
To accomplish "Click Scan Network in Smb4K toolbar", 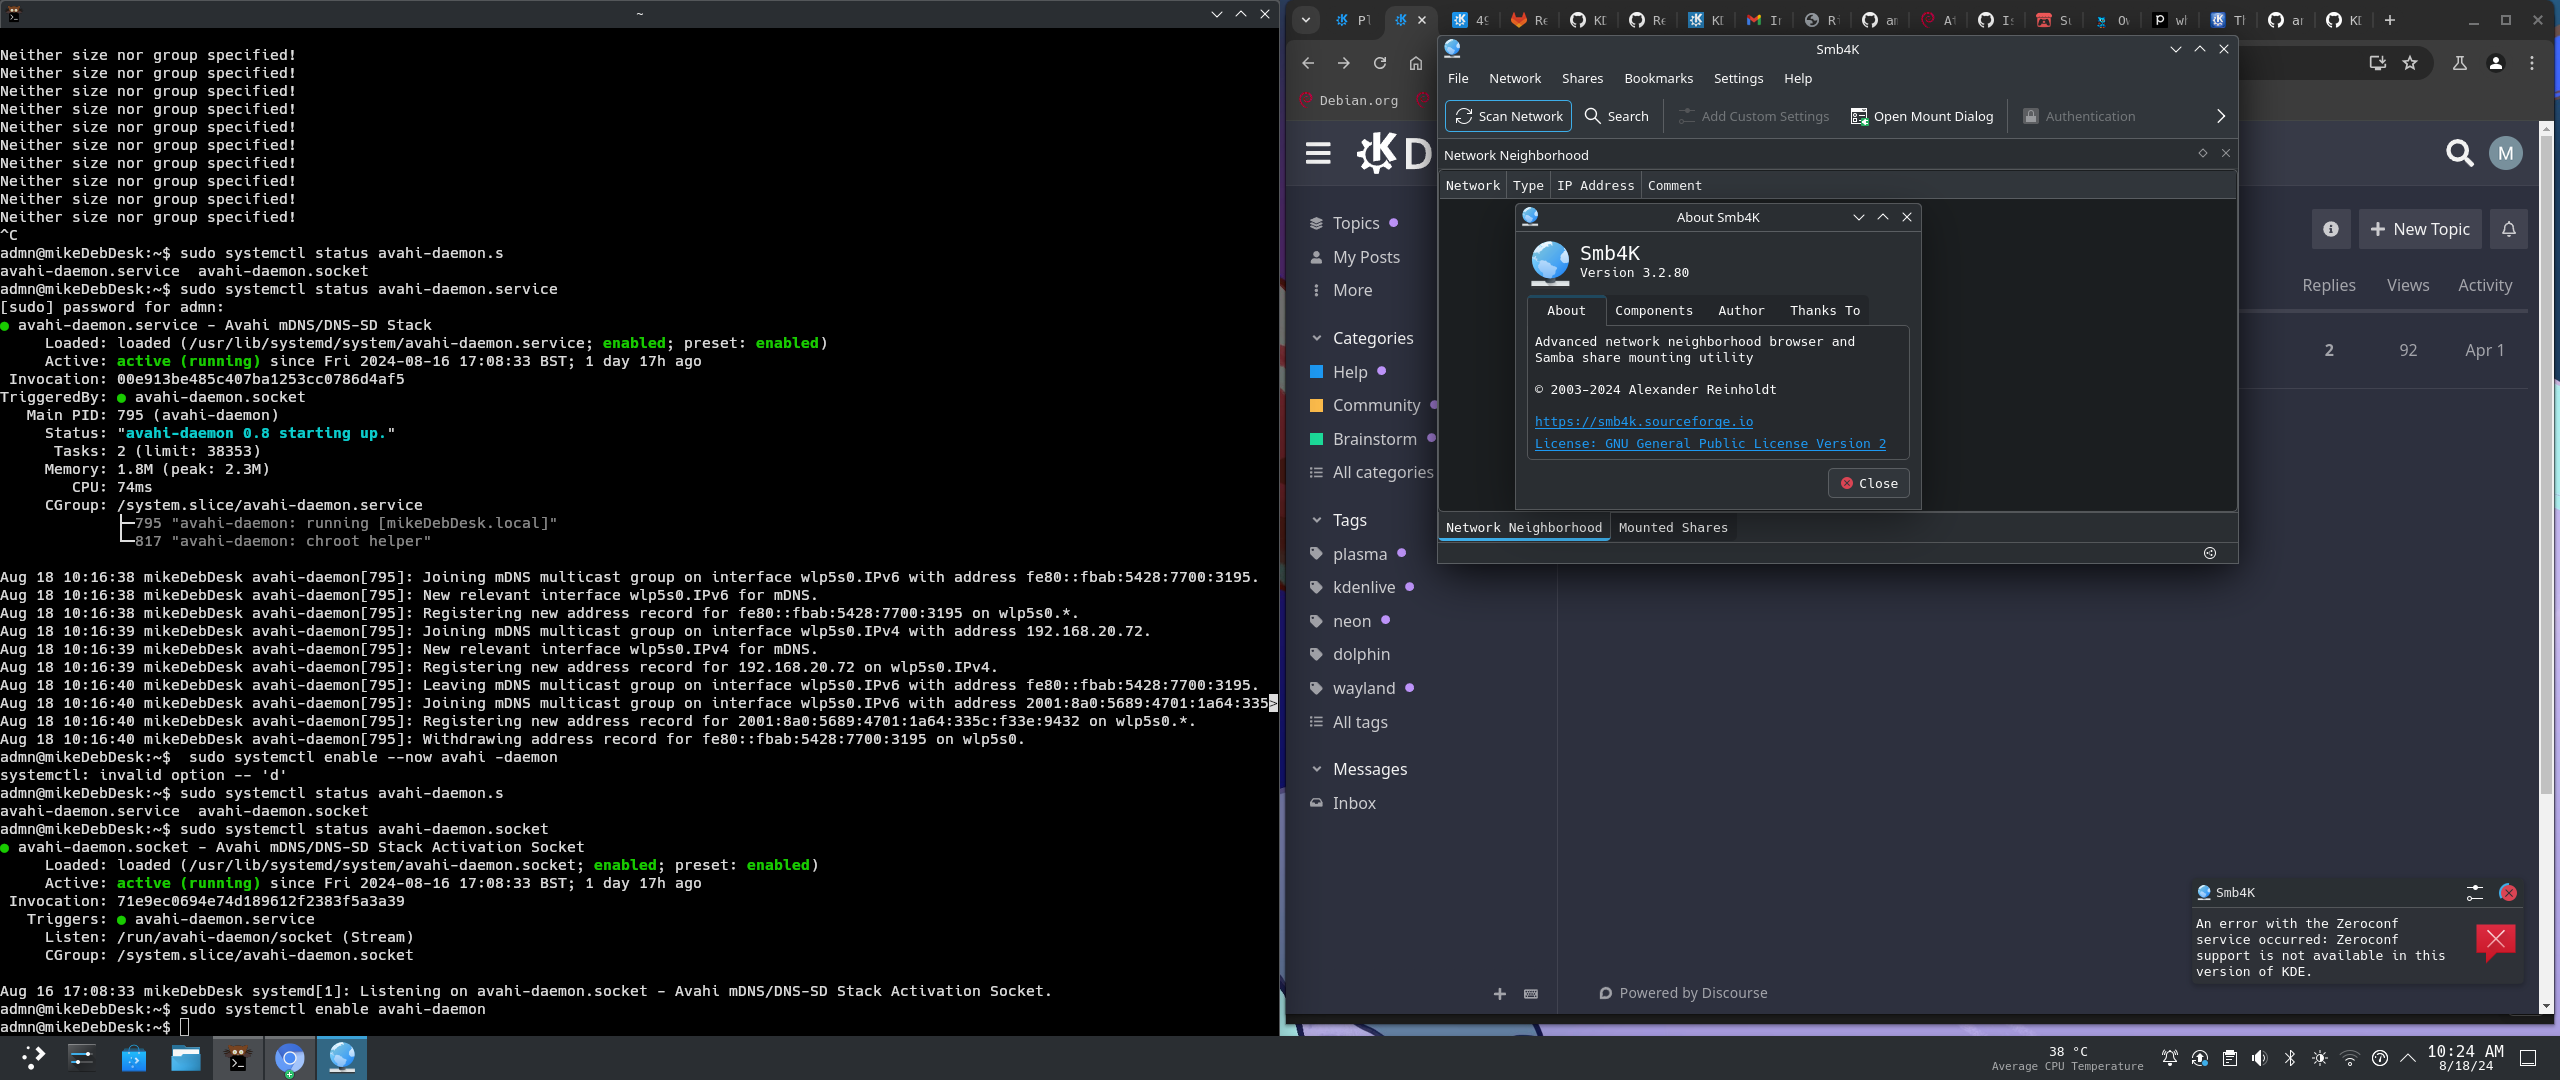I will [x=1508, y=116].
